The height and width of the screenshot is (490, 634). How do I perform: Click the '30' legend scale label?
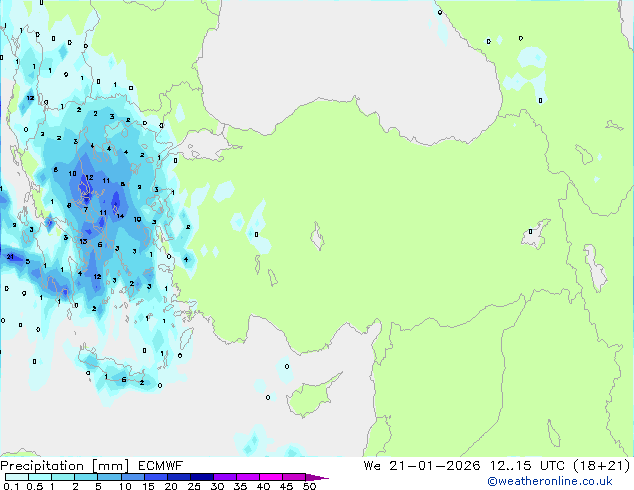tap(217, 486)
